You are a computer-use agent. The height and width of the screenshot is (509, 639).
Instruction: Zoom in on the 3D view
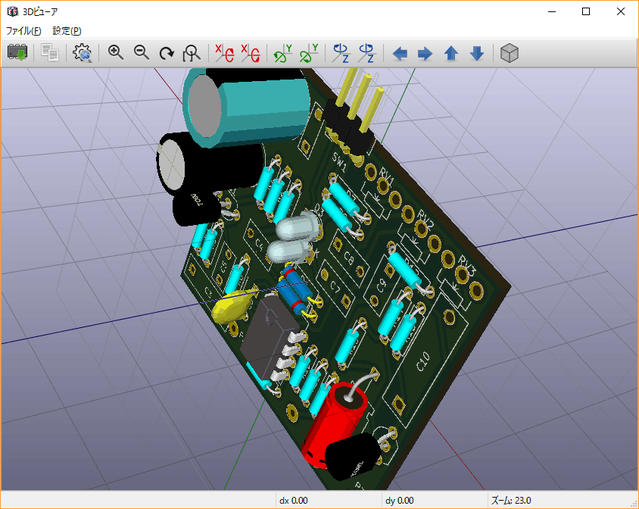[x=115, y=53]
